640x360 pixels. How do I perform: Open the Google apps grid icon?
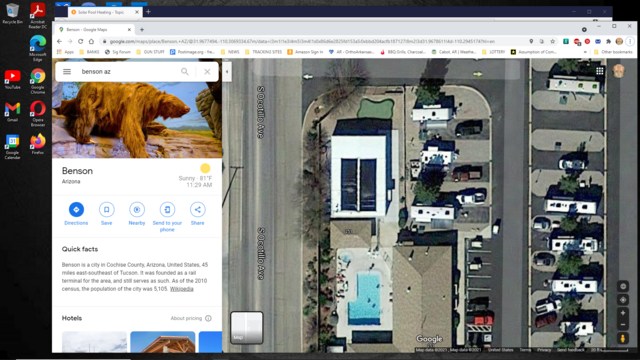pos(600,71)
